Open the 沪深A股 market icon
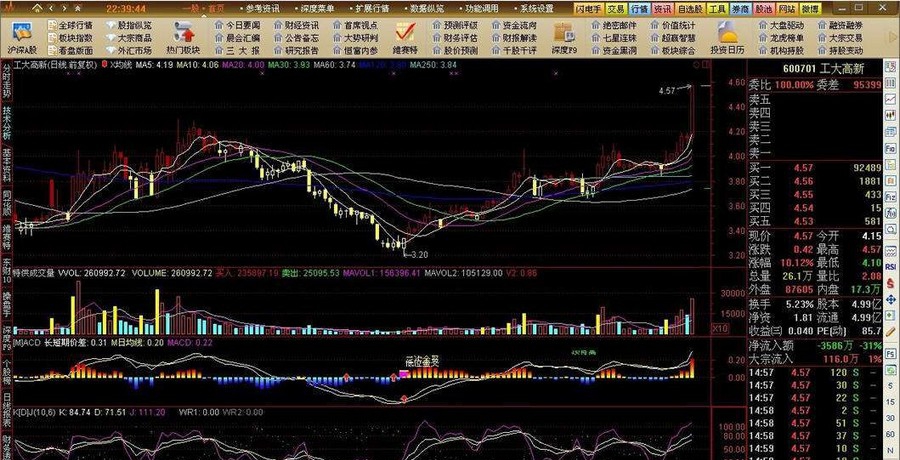Screen dimensions: 900x460 point(22,37)
